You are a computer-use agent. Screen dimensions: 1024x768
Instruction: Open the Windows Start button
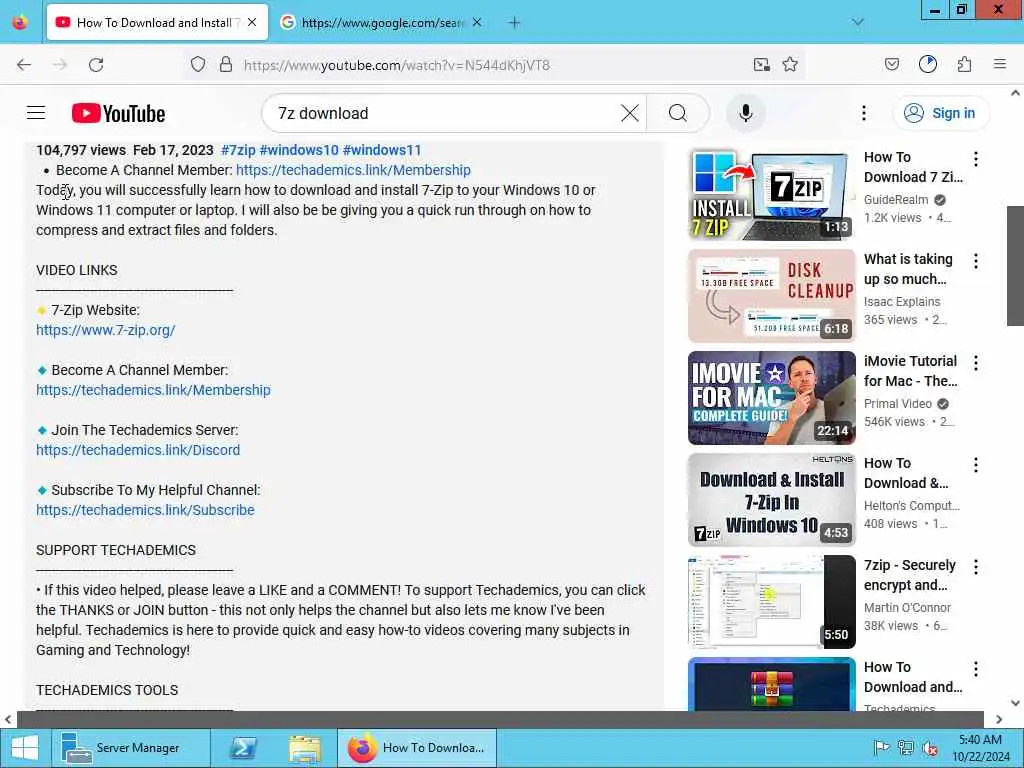25,748
